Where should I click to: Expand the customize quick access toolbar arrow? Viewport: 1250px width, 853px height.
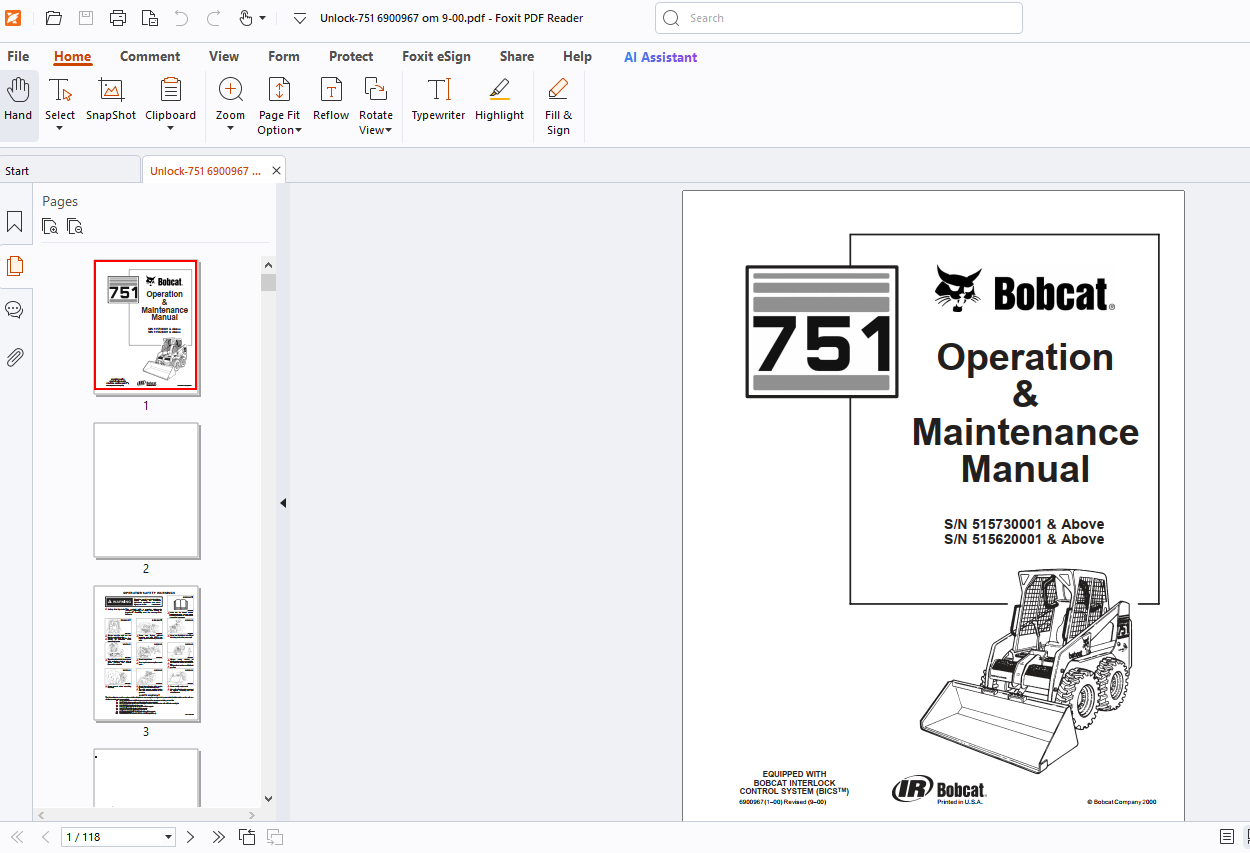(x=299, y=18)
